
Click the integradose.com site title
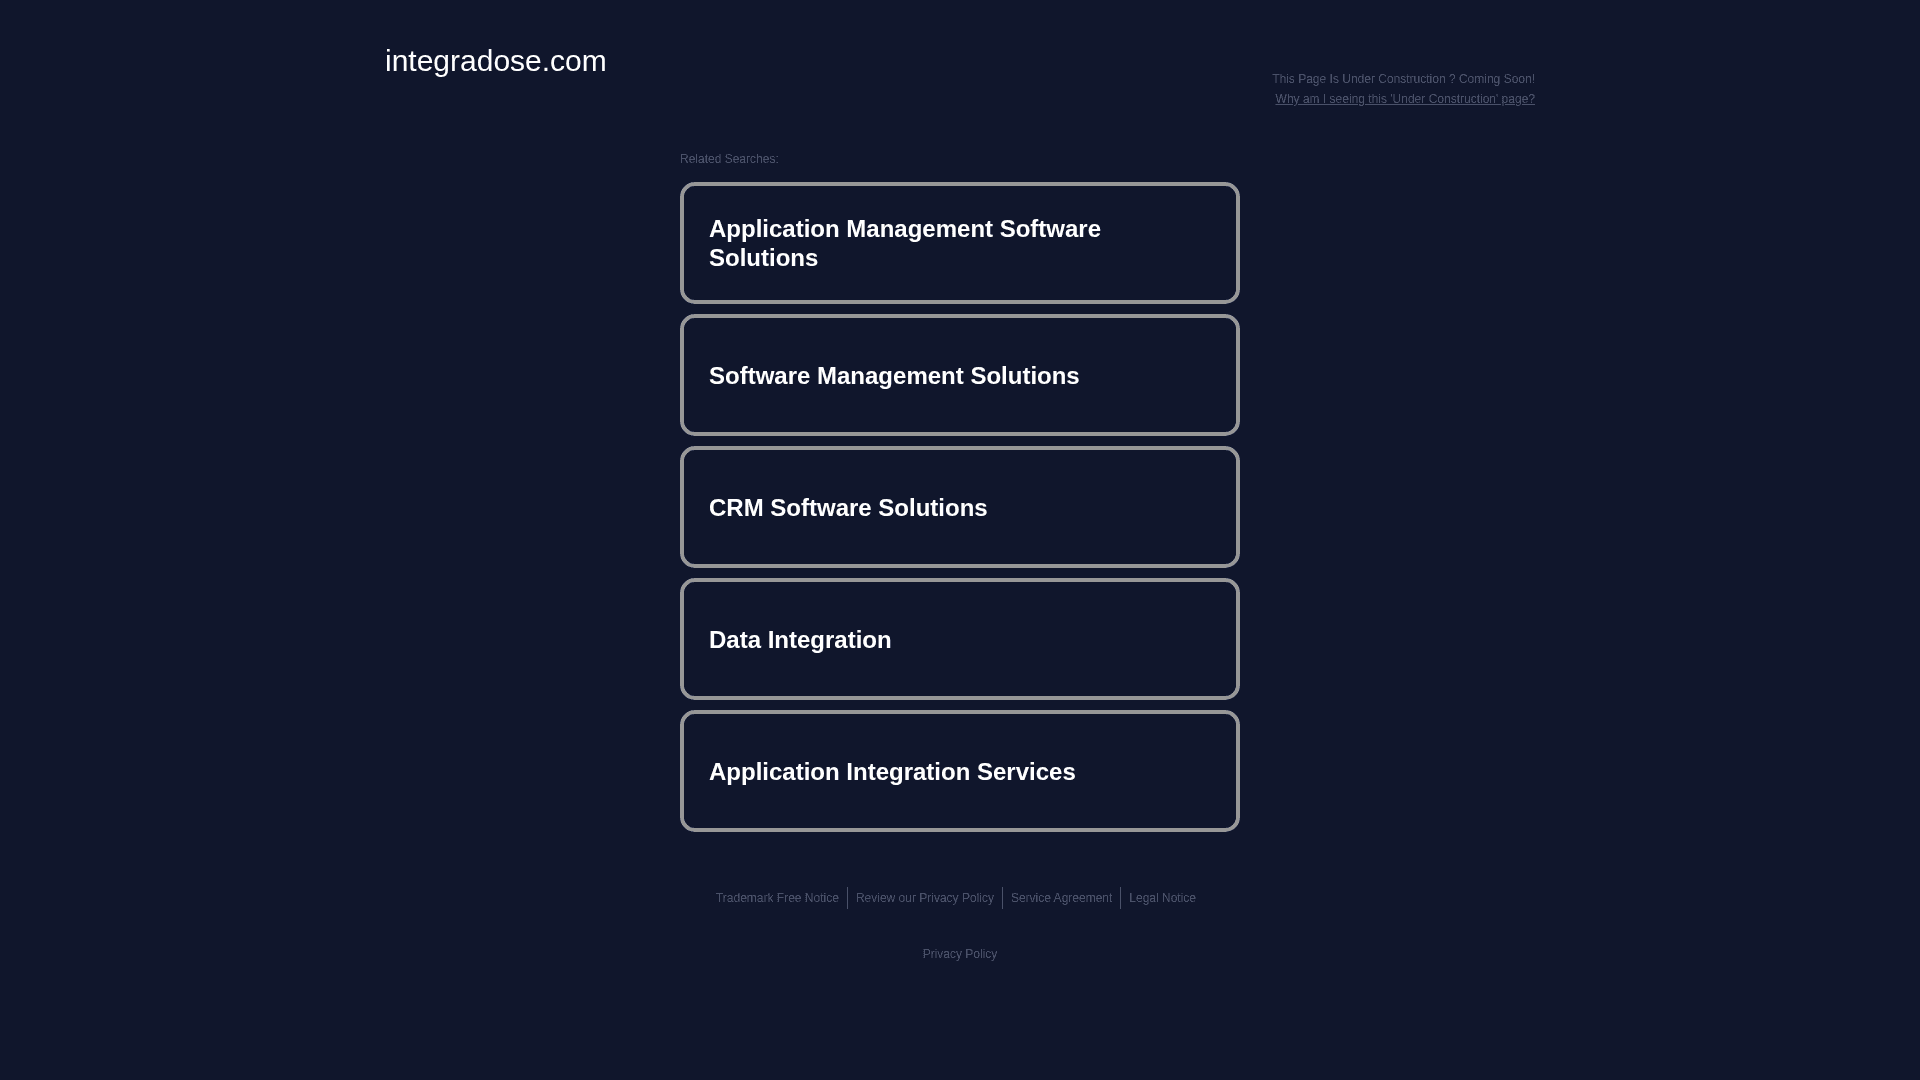pyautogui.click(x=494, y=61)
